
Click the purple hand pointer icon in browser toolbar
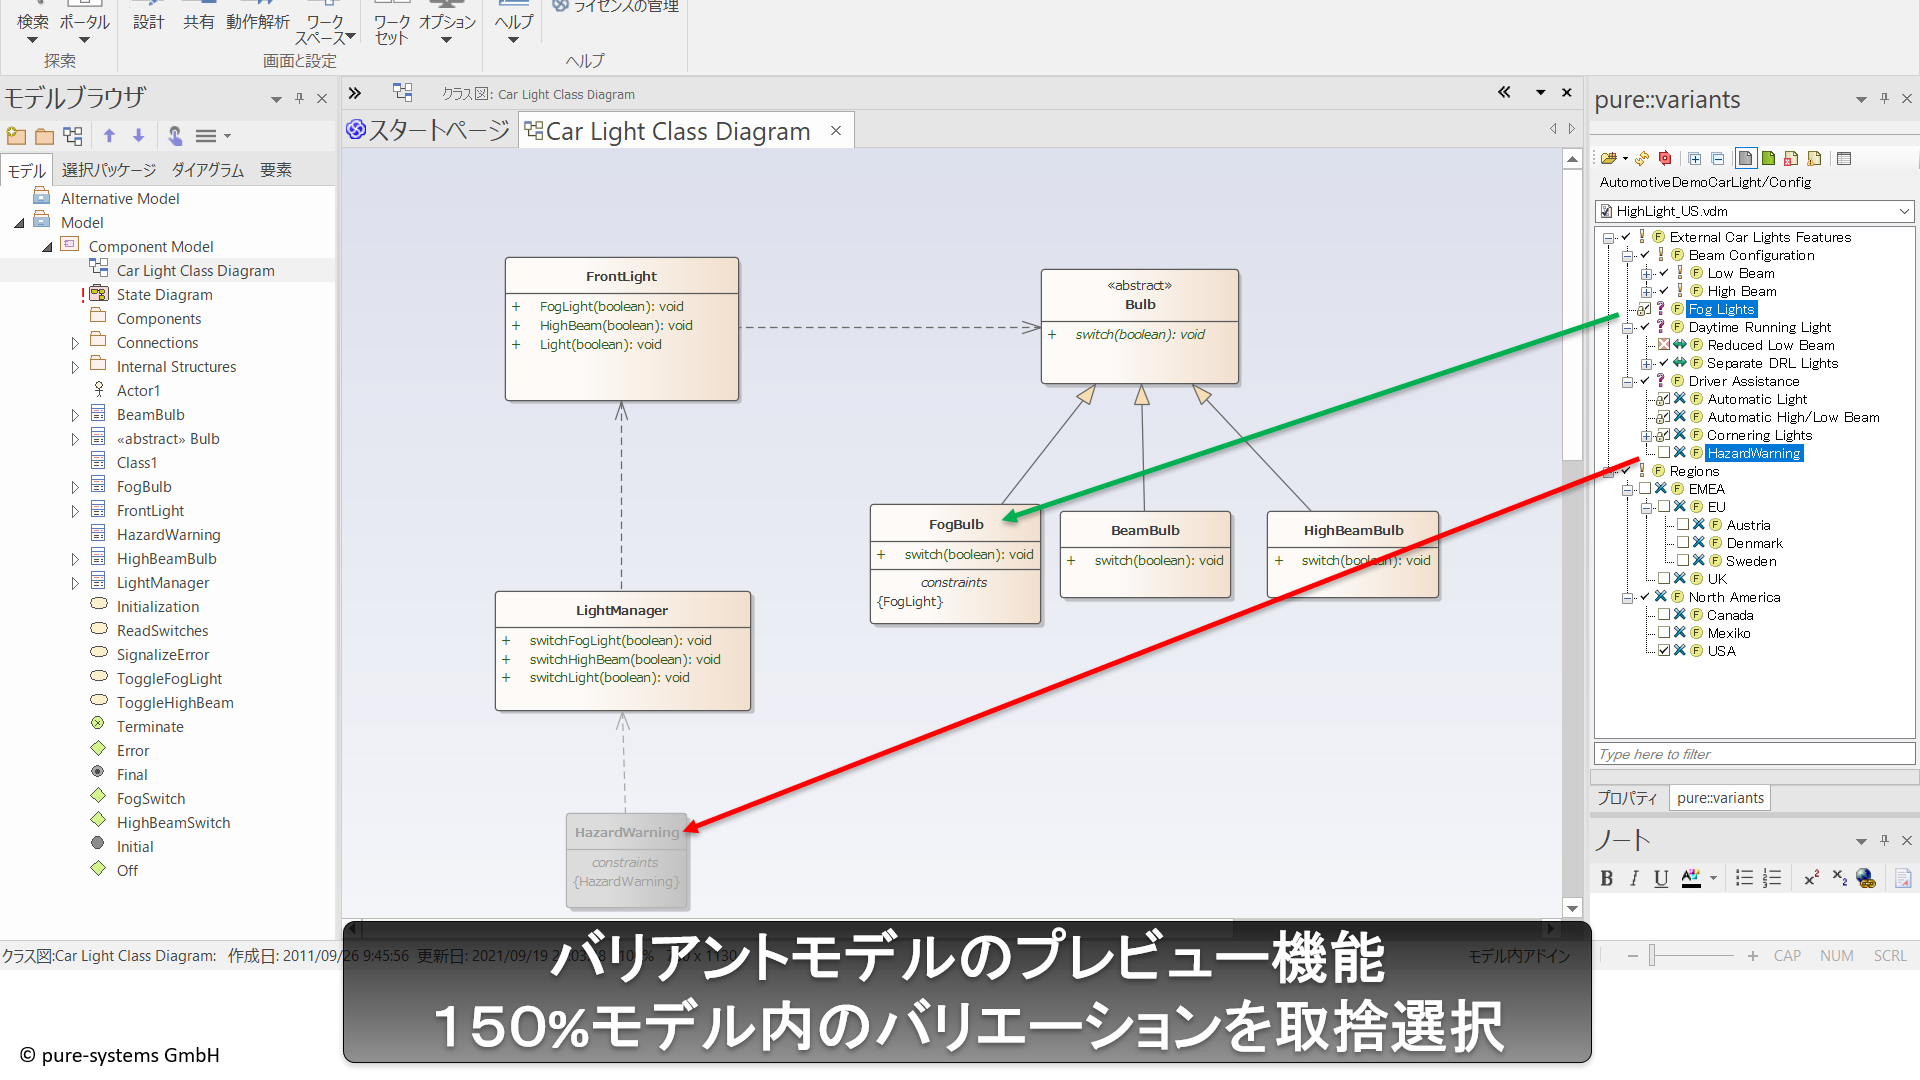coord(175,136)
